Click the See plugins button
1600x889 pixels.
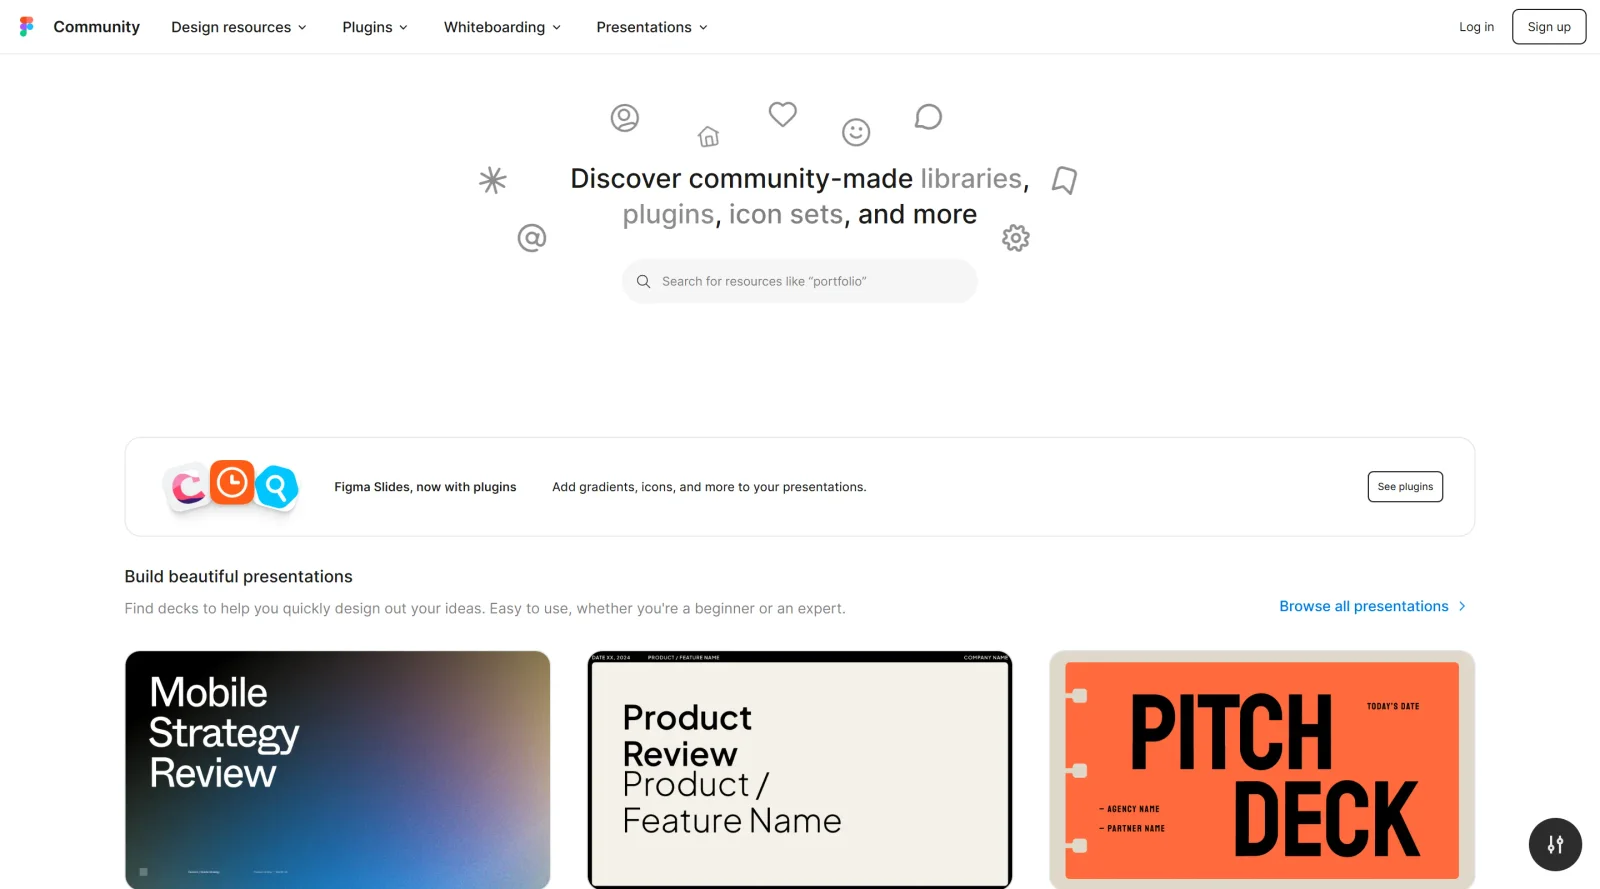[1405, 487]
